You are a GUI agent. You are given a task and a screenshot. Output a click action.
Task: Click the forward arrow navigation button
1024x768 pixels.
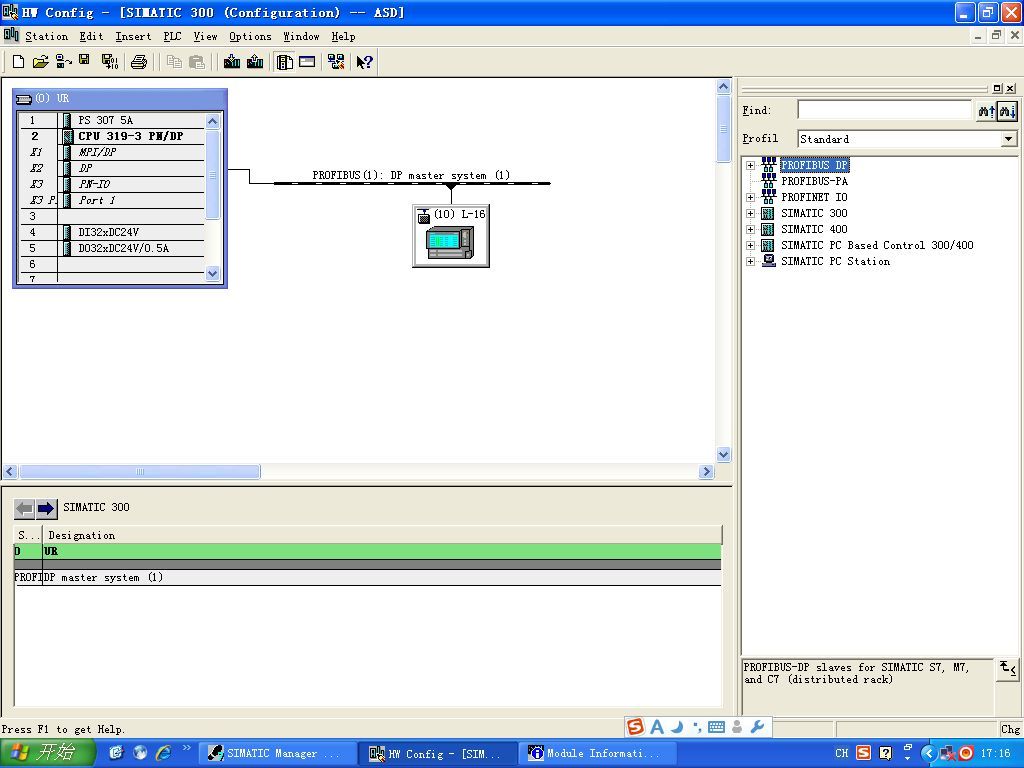point(46,508)
